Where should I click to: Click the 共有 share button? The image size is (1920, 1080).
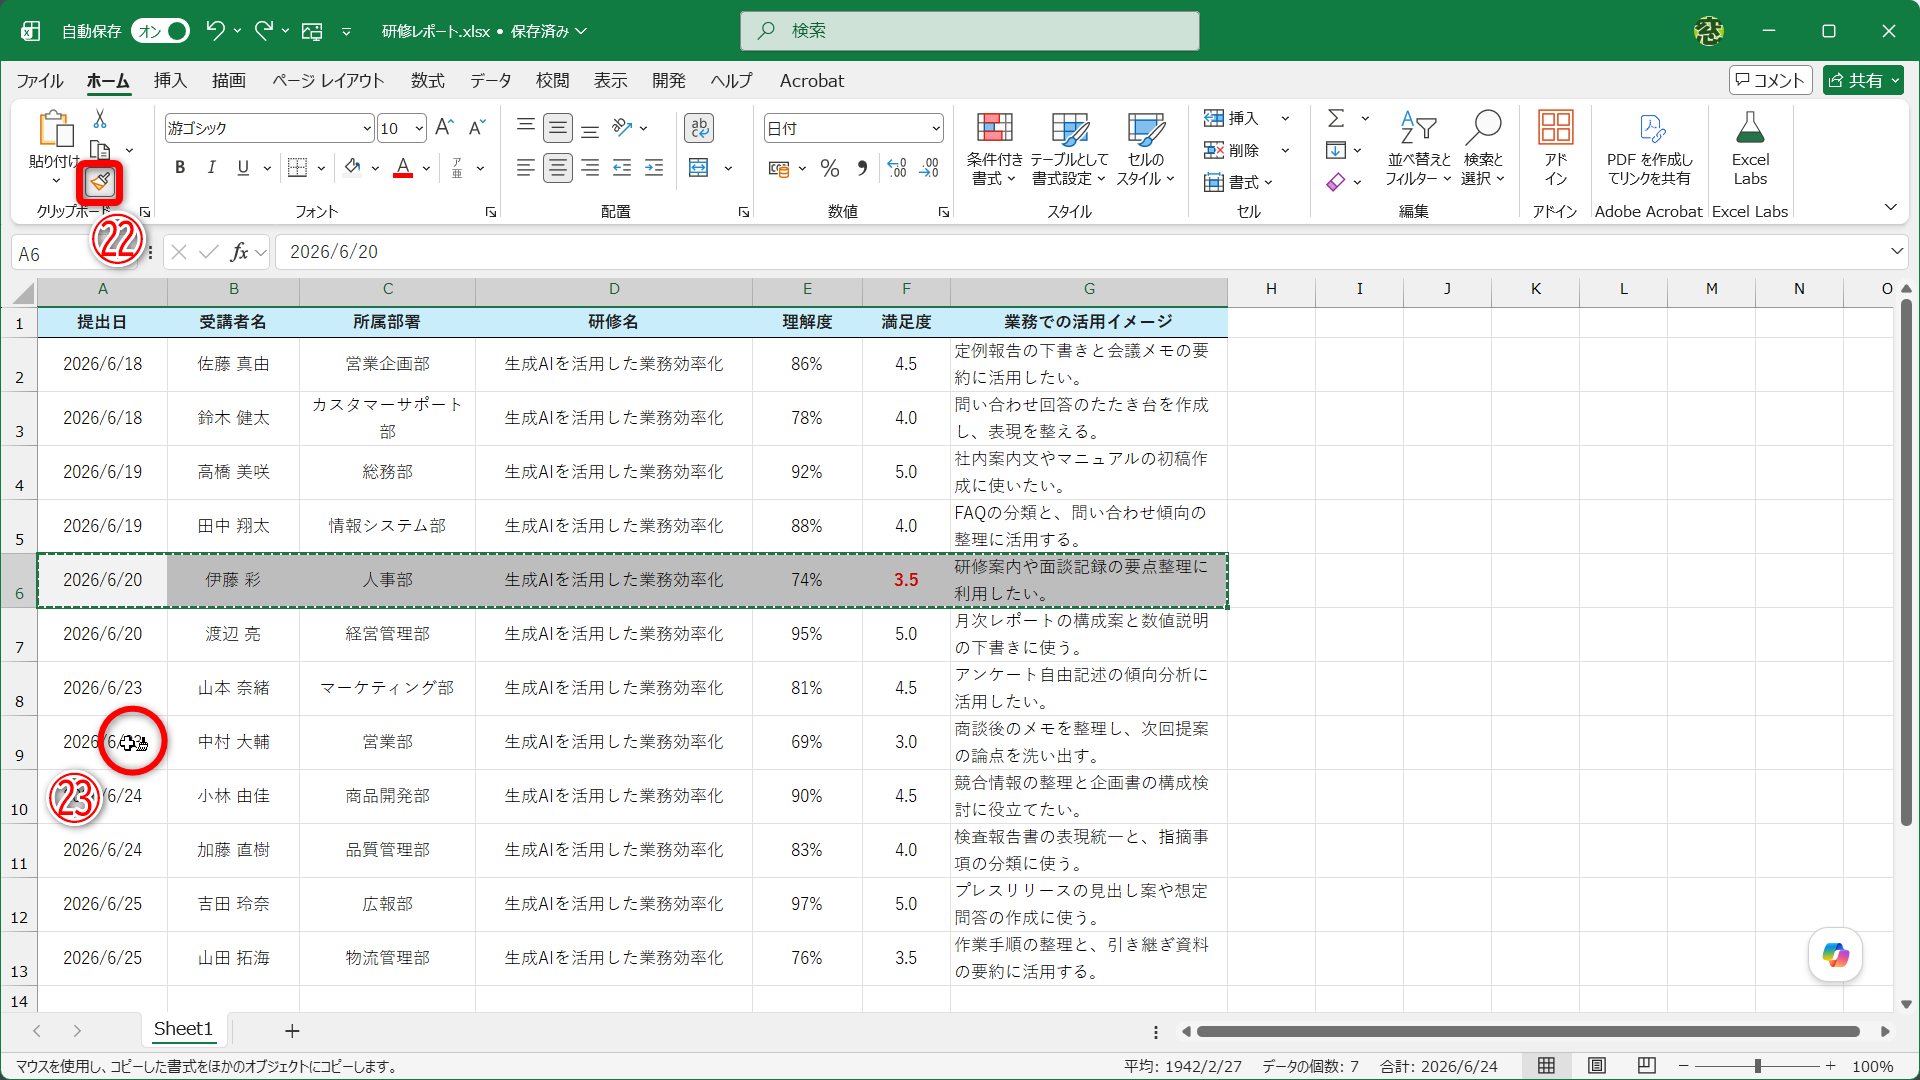(x=1862, y=80)
